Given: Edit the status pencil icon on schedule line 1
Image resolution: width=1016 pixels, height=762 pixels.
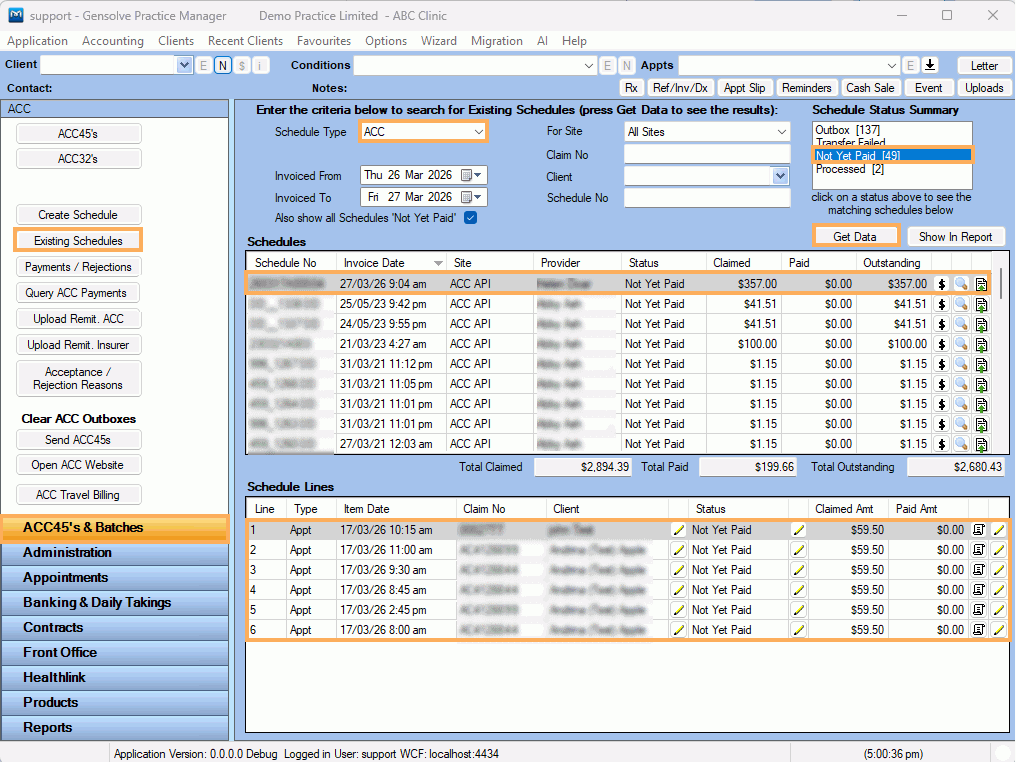Looking at the screenshot, I should coord(798,530).
